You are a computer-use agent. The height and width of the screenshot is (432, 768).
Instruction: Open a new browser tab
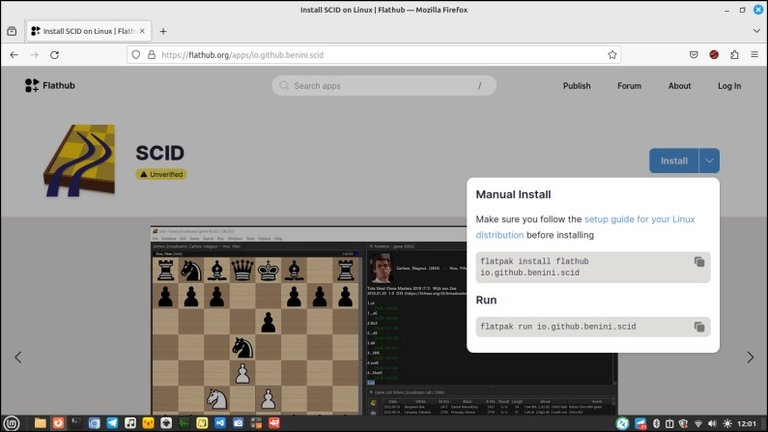(x=163, y=31)
